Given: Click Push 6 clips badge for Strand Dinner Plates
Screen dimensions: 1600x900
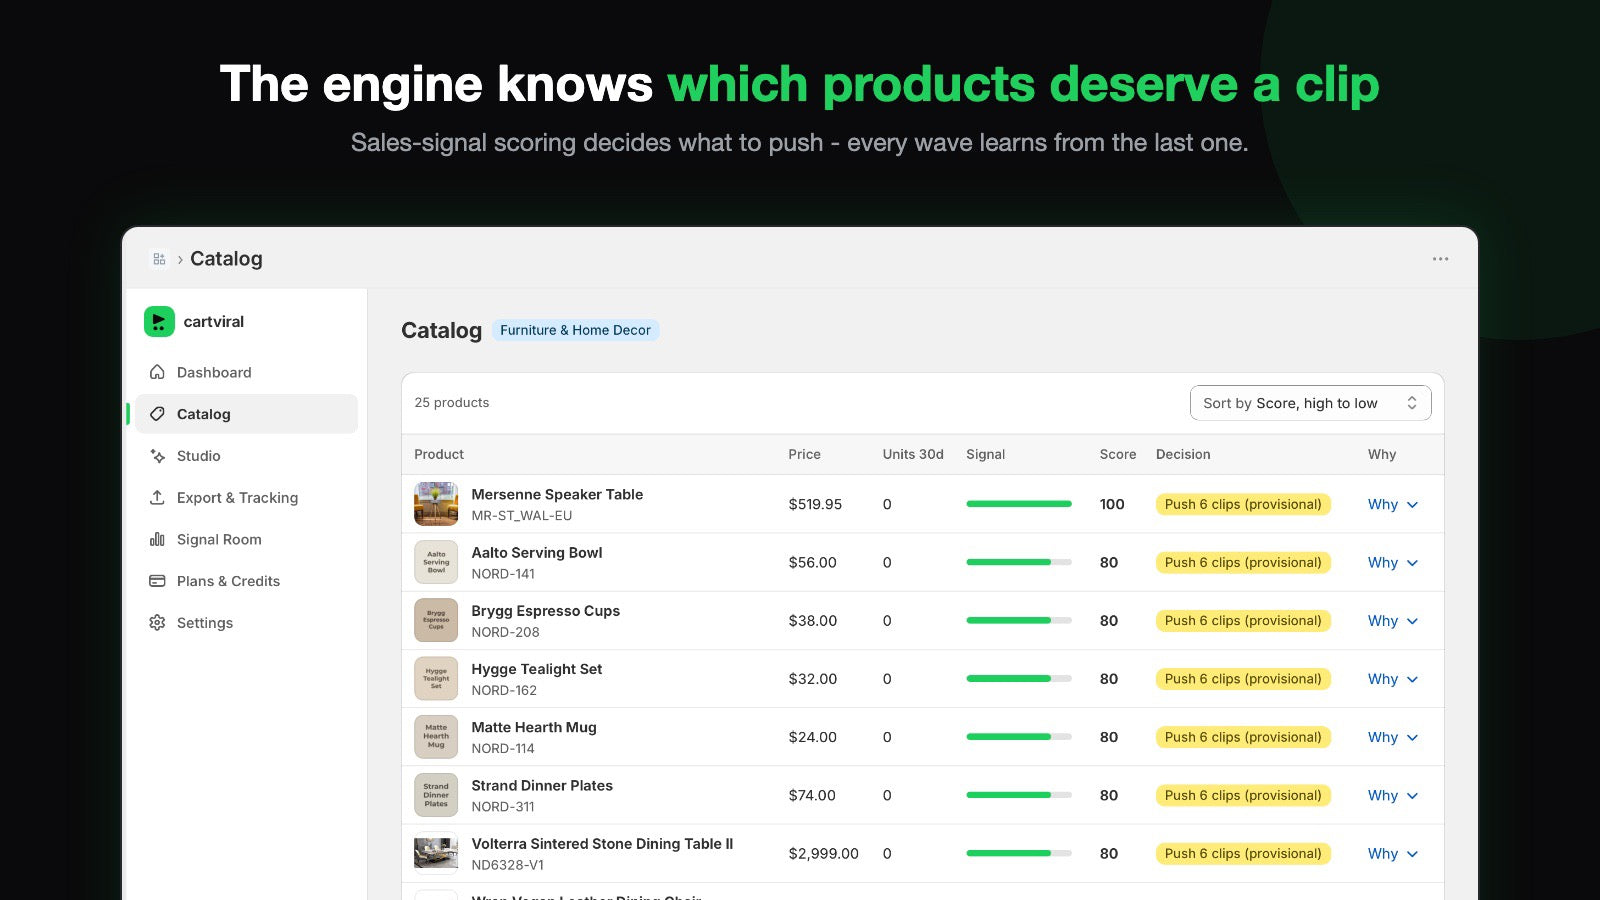Looking at the screenshot, I should point(1243,796).
